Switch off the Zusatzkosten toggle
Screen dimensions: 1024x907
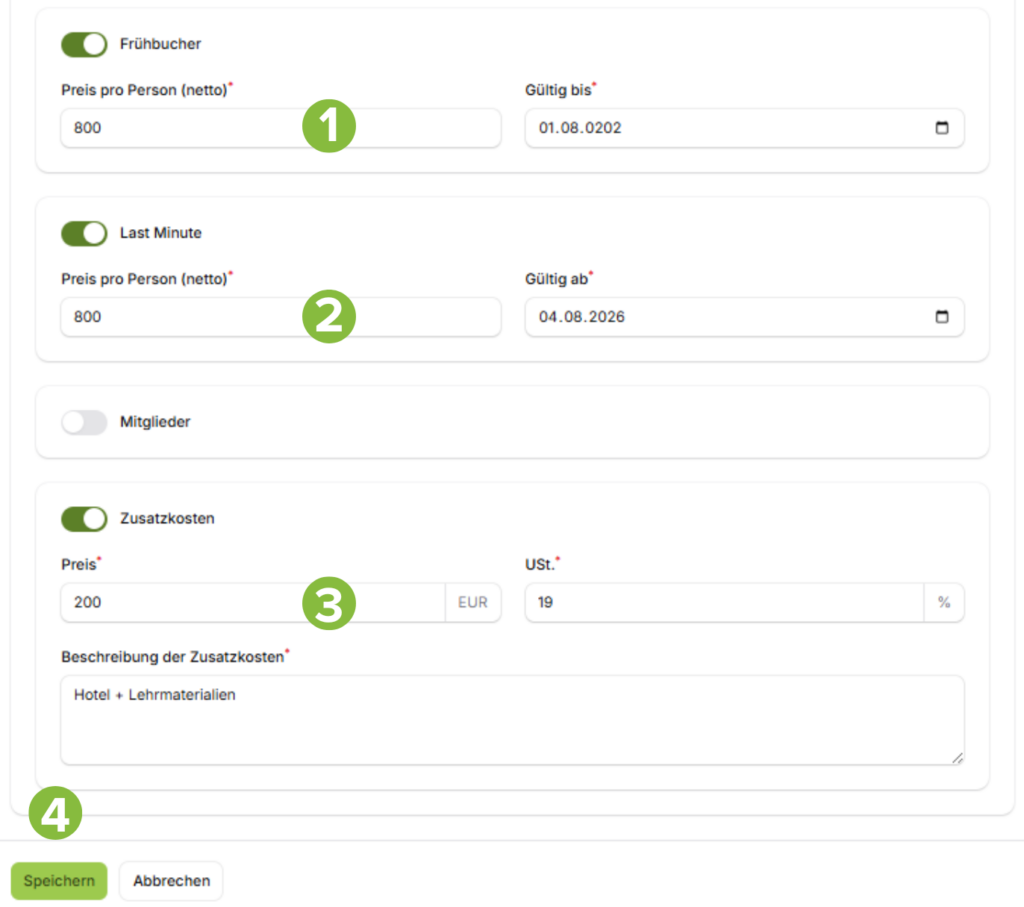click(x=84, y=519)
